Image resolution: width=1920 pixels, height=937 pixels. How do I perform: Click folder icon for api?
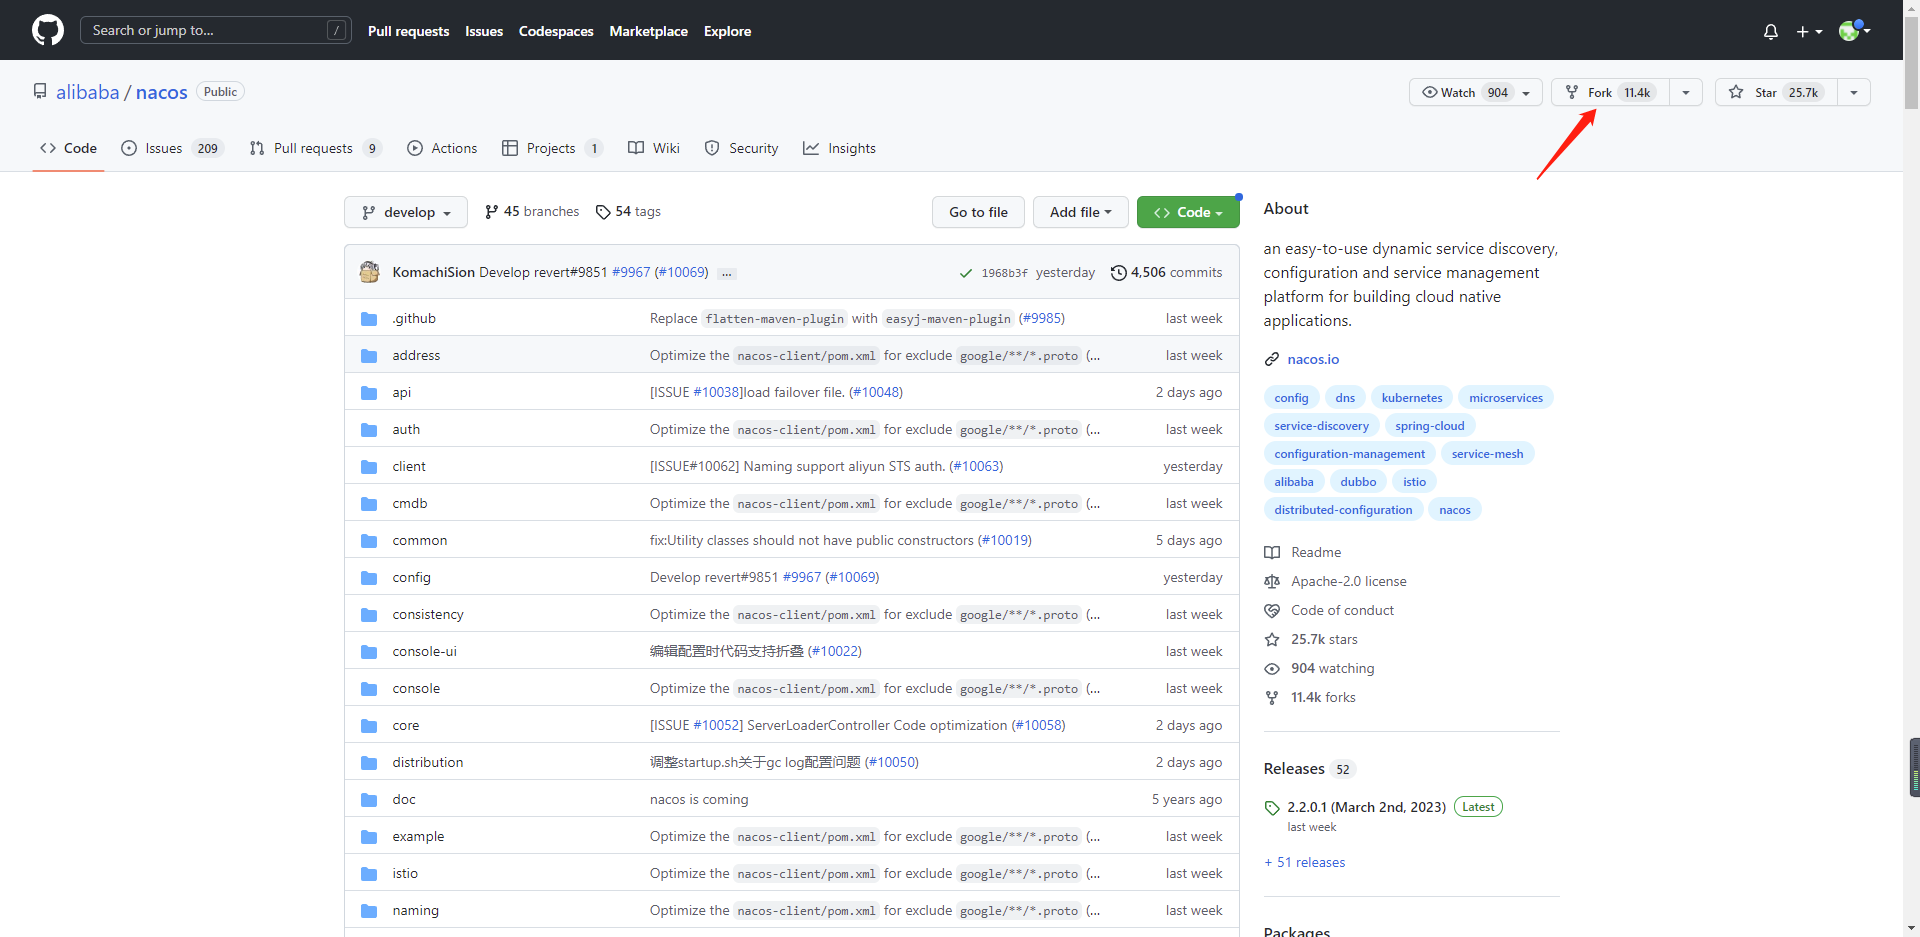pos(369,392)
